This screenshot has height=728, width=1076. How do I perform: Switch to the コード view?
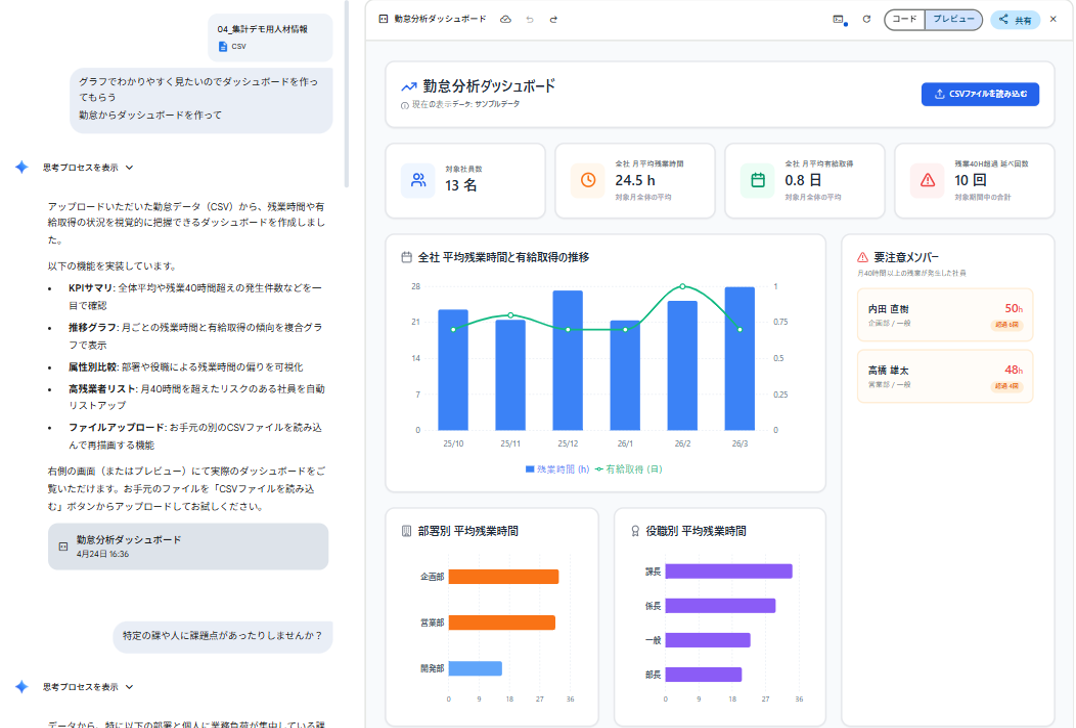[904, 19]
